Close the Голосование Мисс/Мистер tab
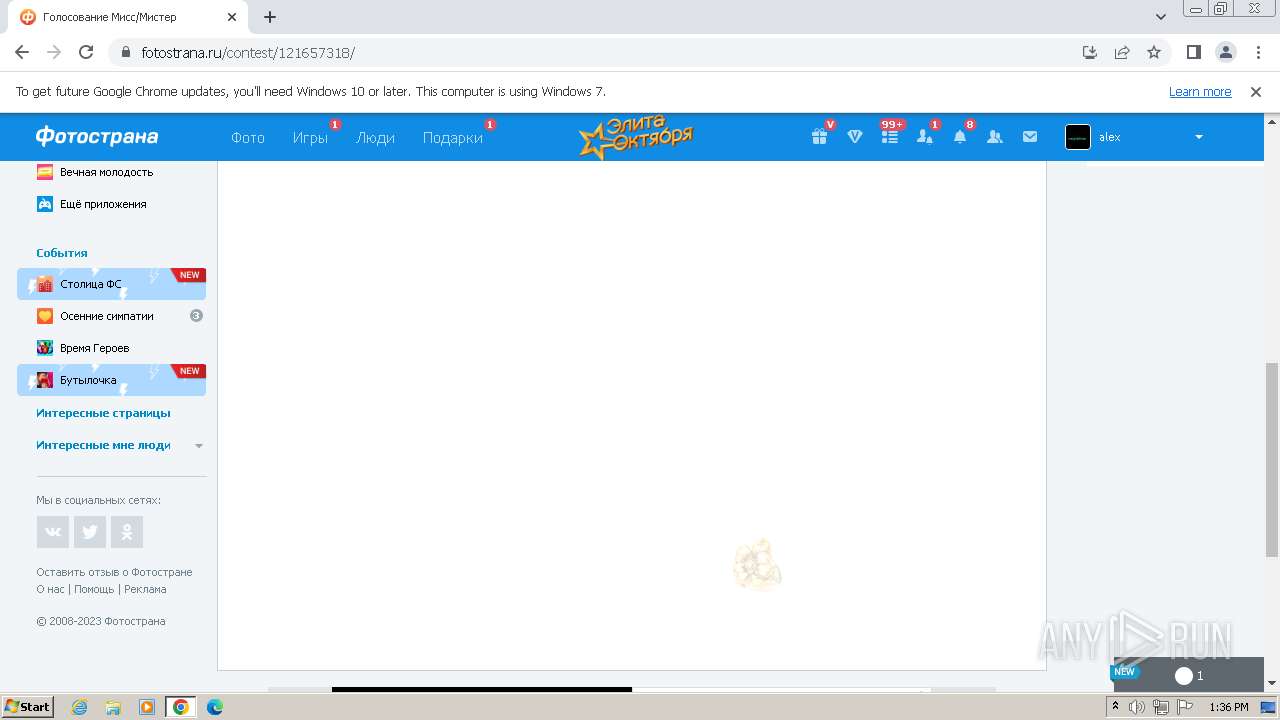Viewport: 1280px width, 720px height. (232, 17)
